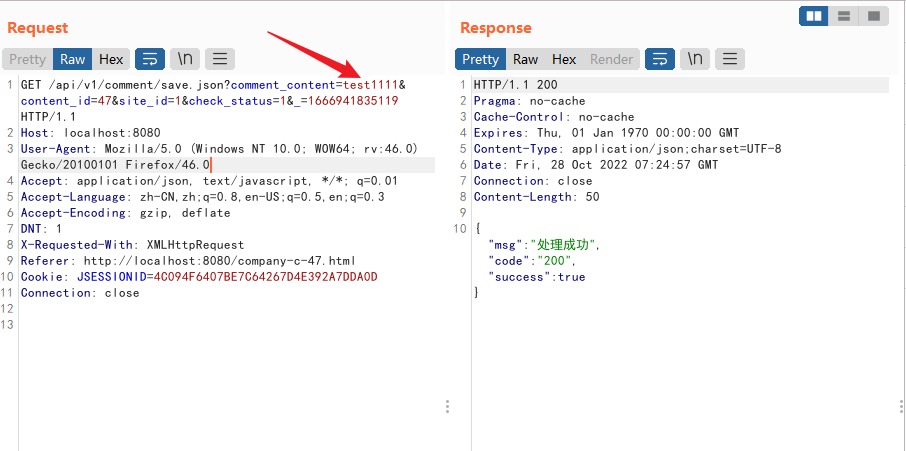Click the Date: Fri, 28 Oct 2022 line
Screen dimensions: 906x451
point(596,165)
